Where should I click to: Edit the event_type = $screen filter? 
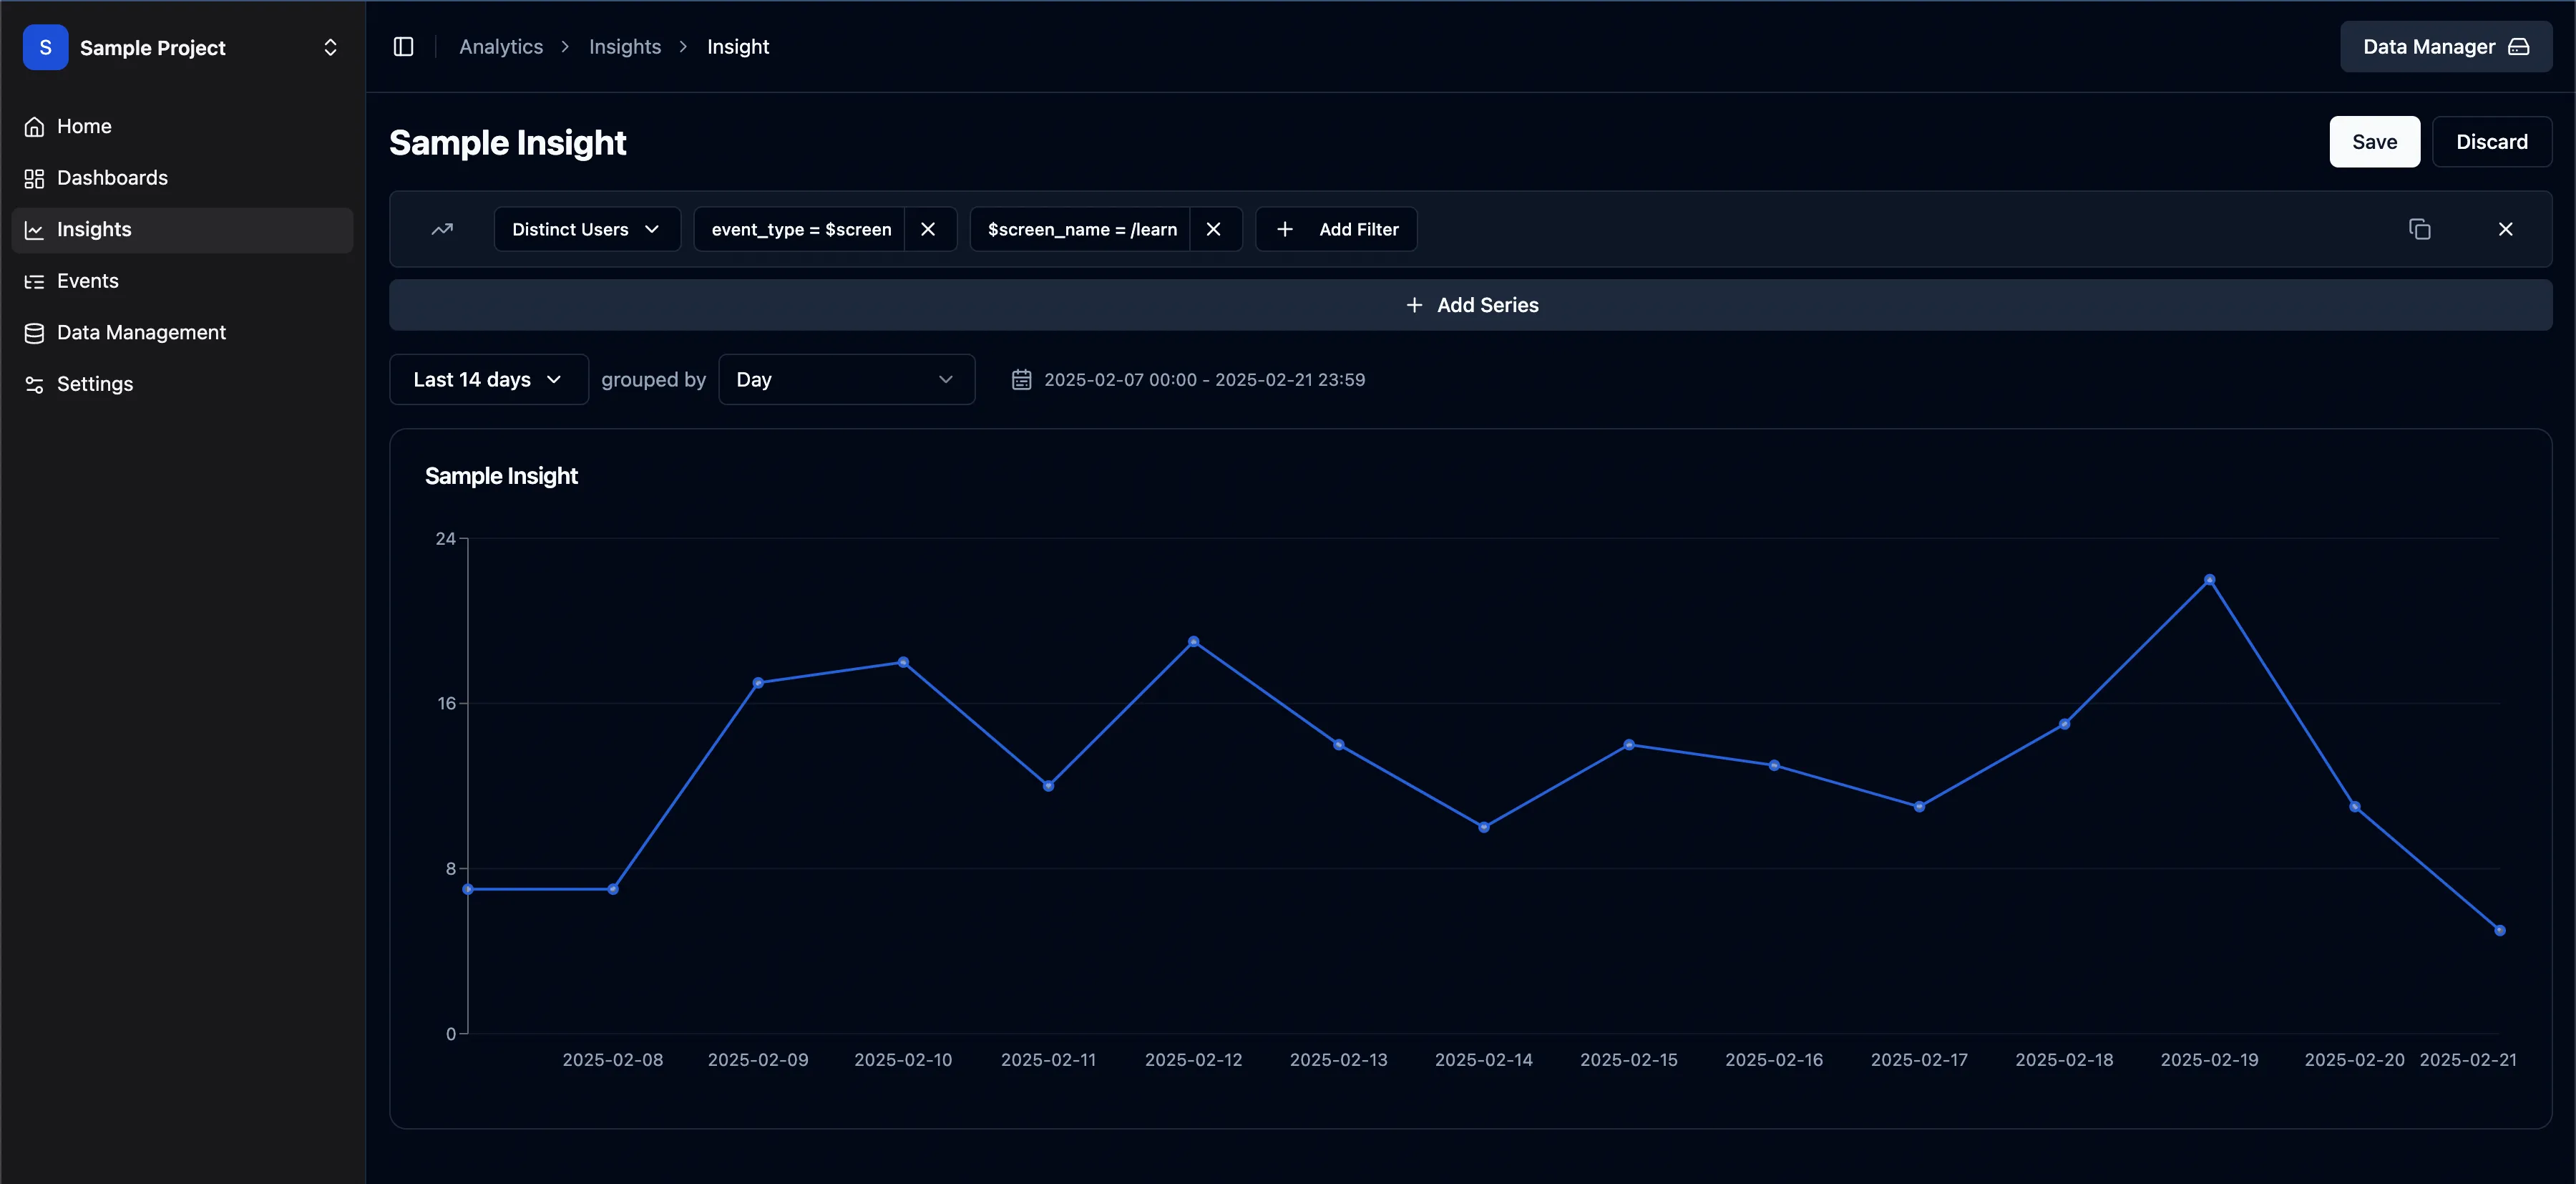(x=801, y=229)
